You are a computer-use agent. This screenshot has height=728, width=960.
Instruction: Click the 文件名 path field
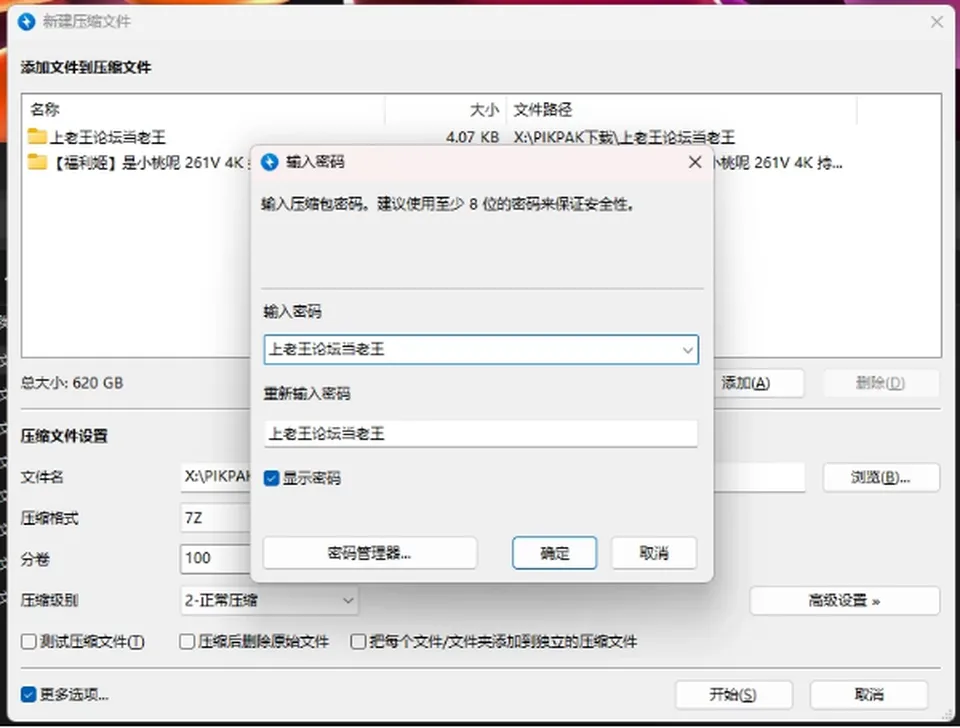pyautogui.click(x=493, y=478)
